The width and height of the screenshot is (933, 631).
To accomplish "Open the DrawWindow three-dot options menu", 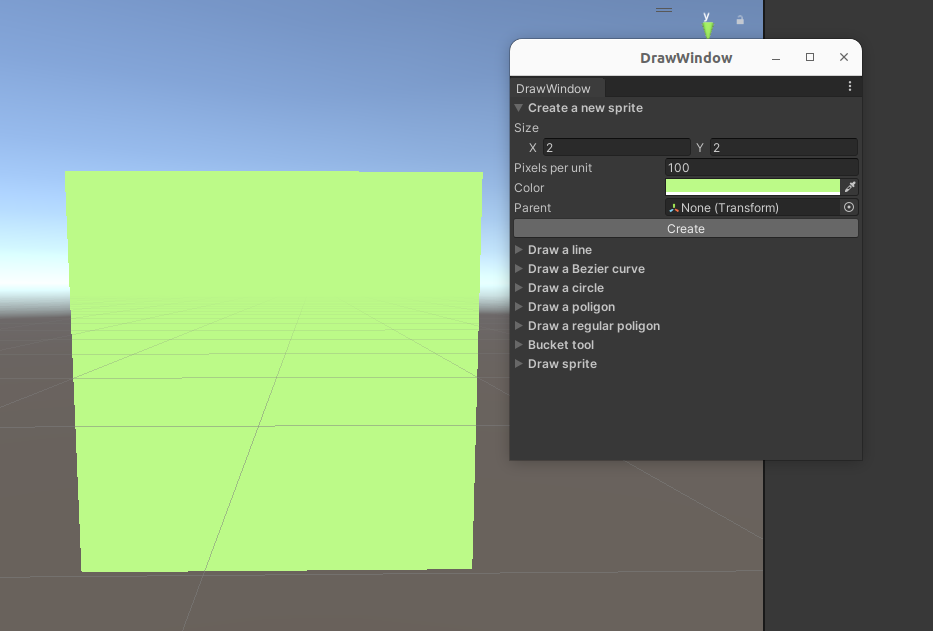I will pyautogui.click(x=849, y=86).
